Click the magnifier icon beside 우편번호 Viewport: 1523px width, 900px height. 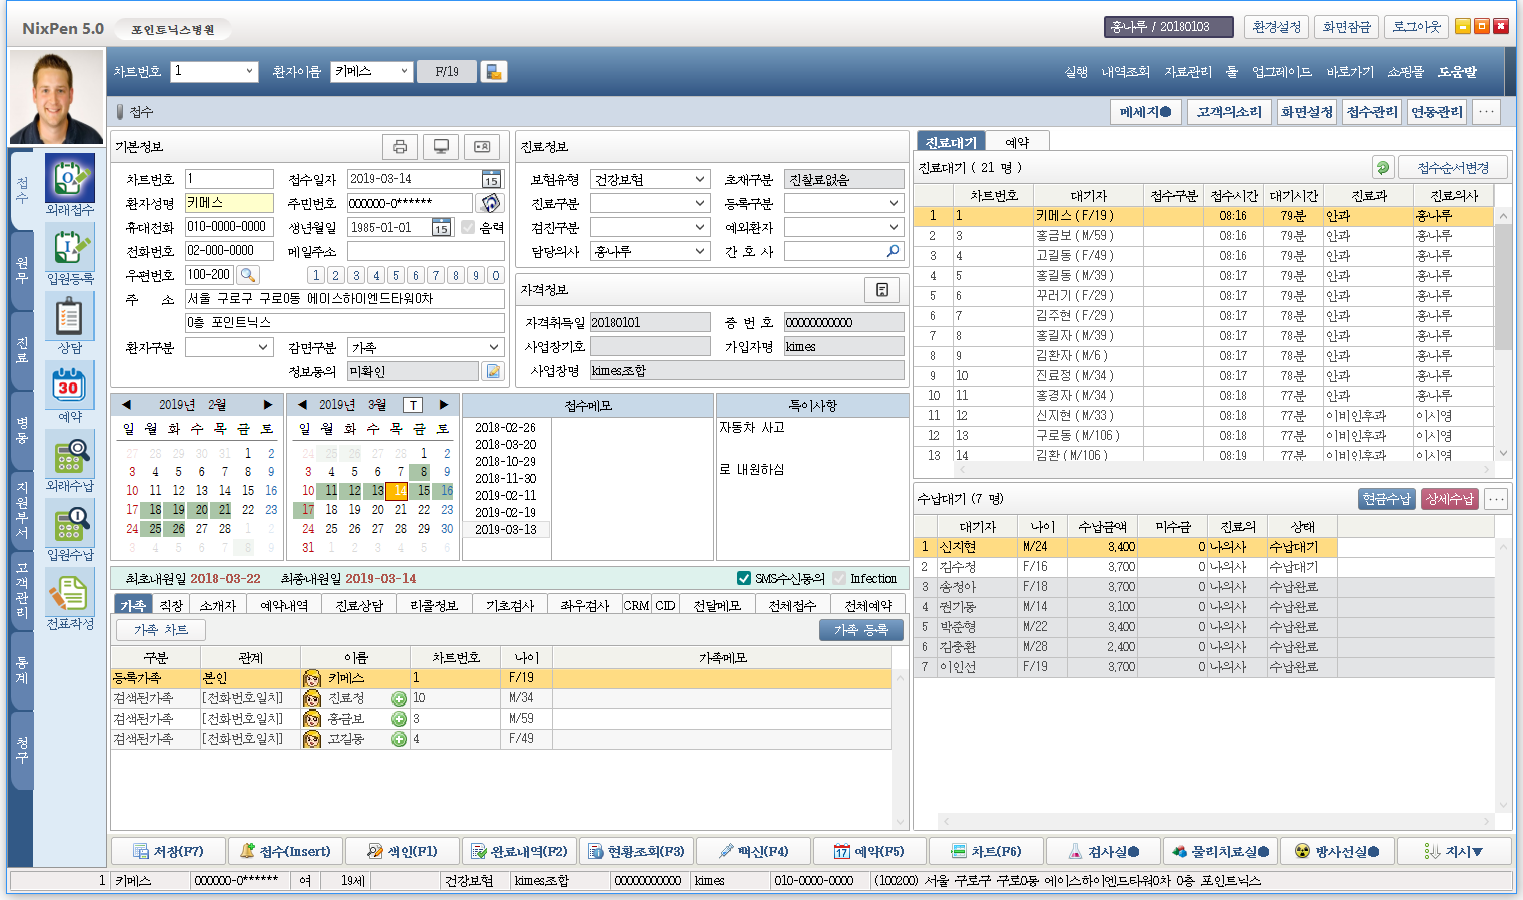coord(248,275)
